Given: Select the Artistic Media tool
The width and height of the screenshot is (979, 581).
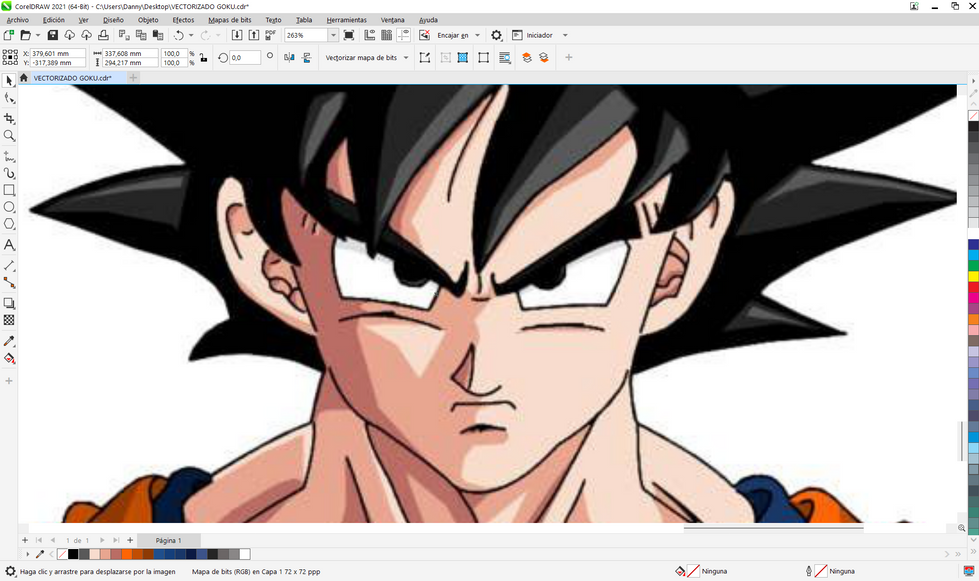Looking at the screenshot, I should click(x=9, y=173).
